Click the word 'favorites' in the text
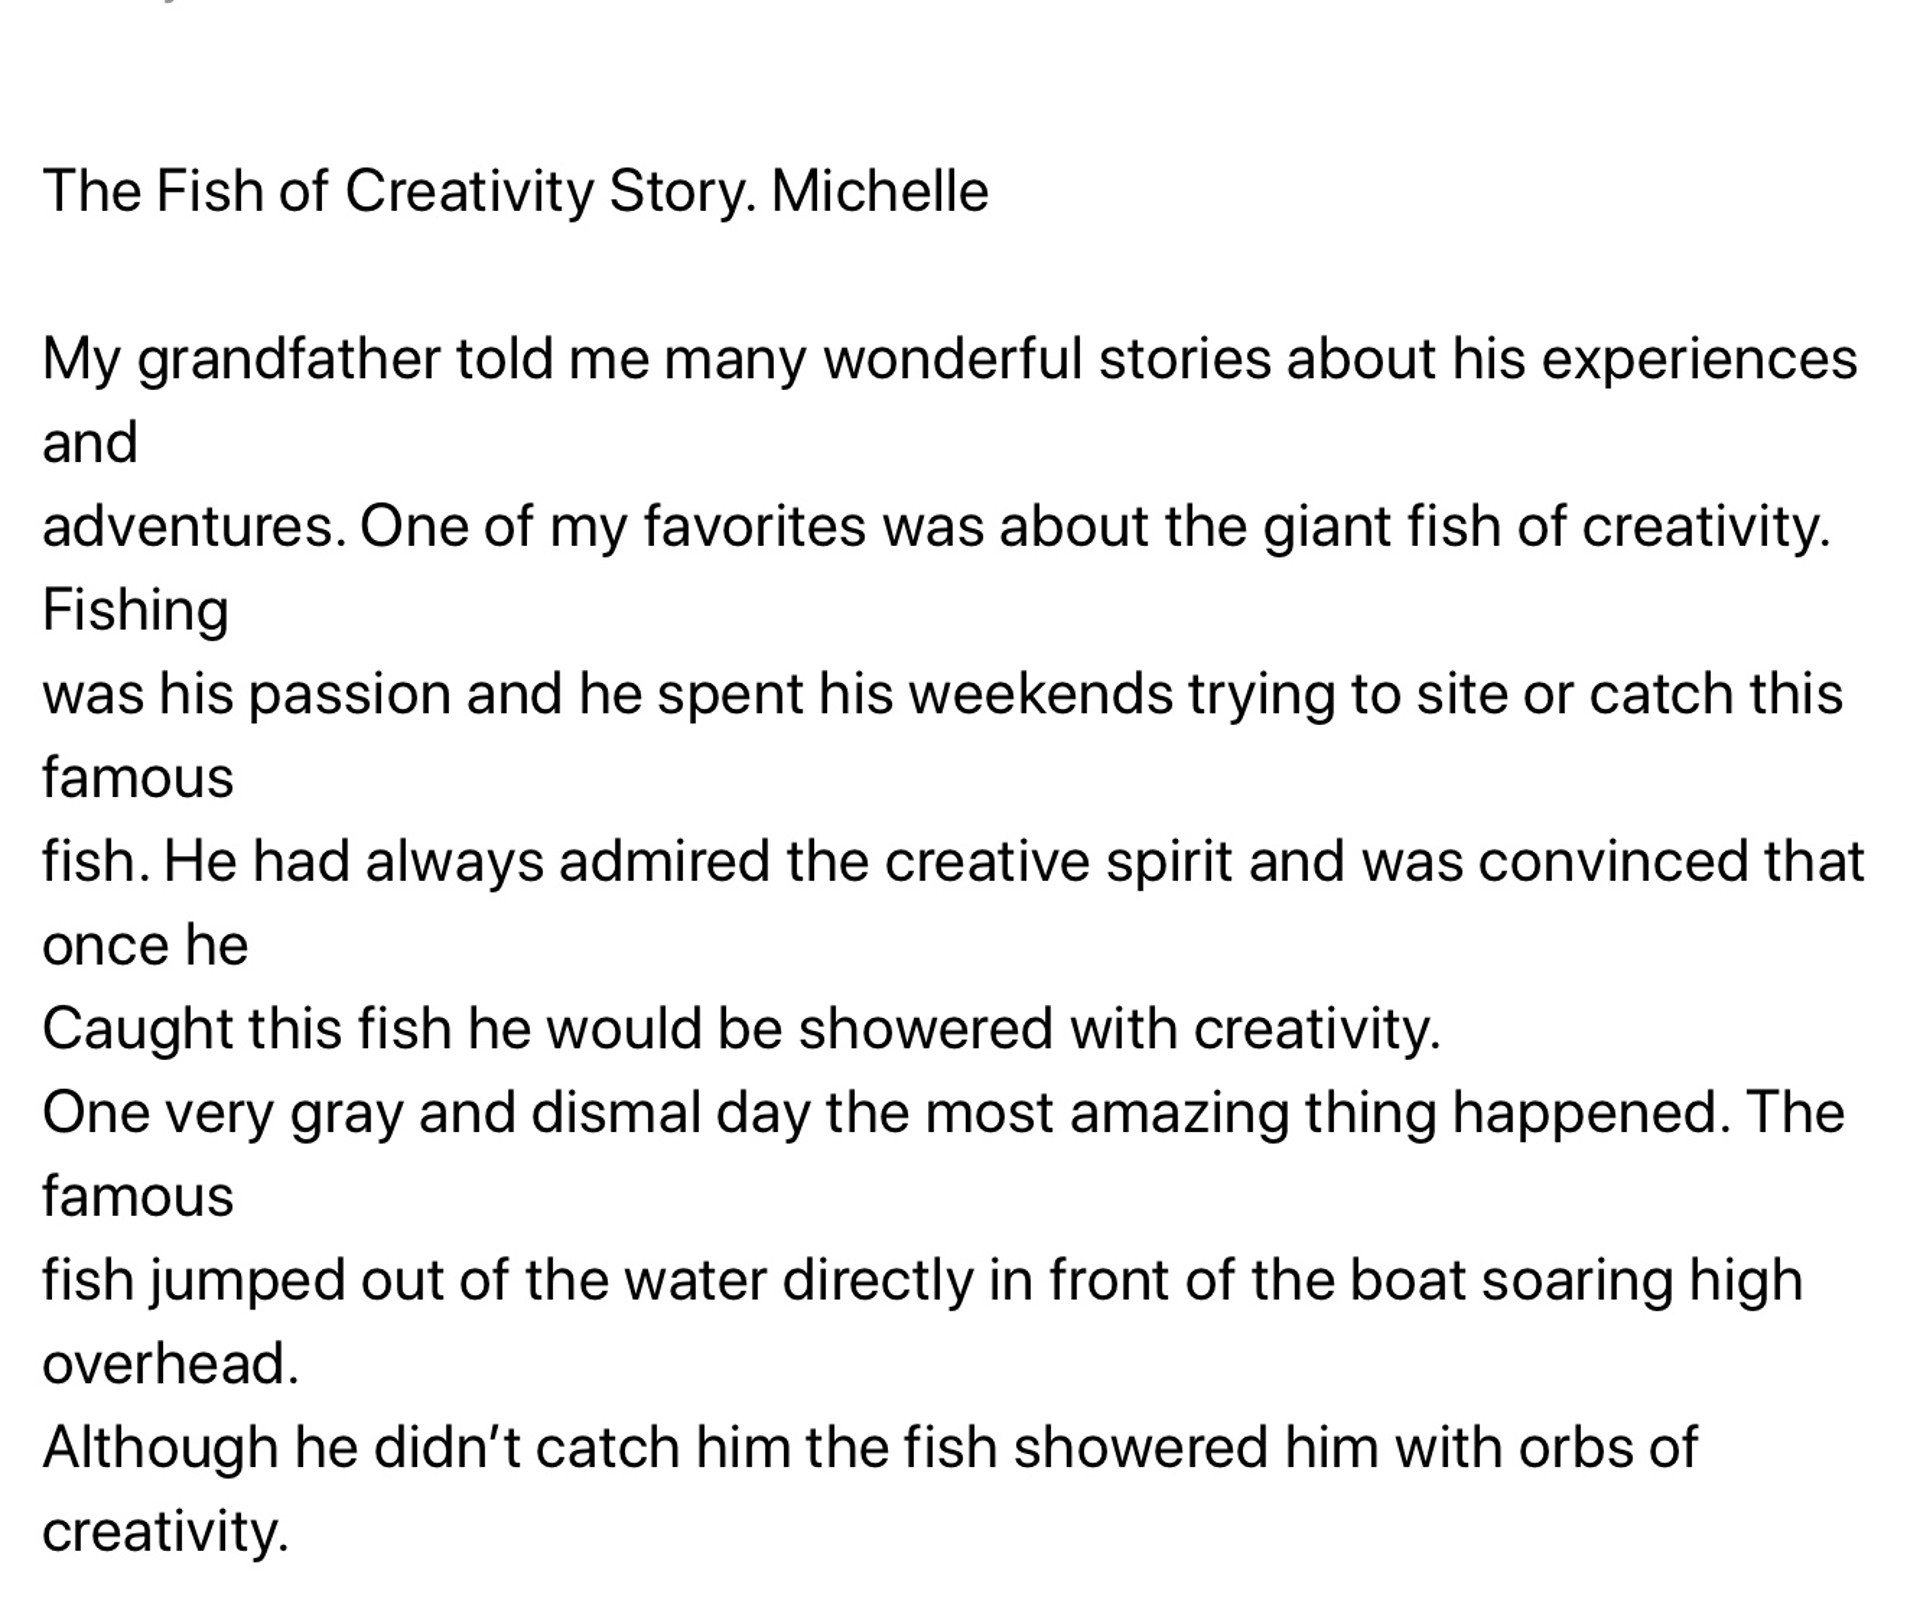This screenshot has height=1597, width=1920. click(x=754, y=527)
